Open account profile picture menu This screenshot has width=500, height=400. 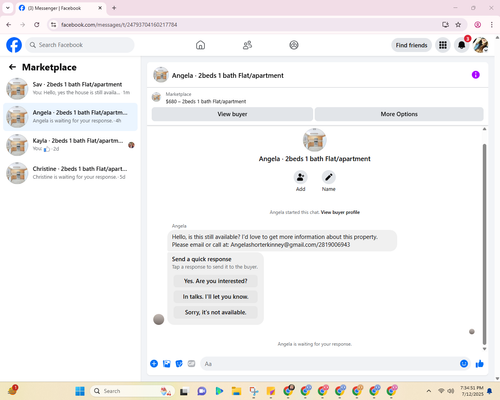coord(480,45)
